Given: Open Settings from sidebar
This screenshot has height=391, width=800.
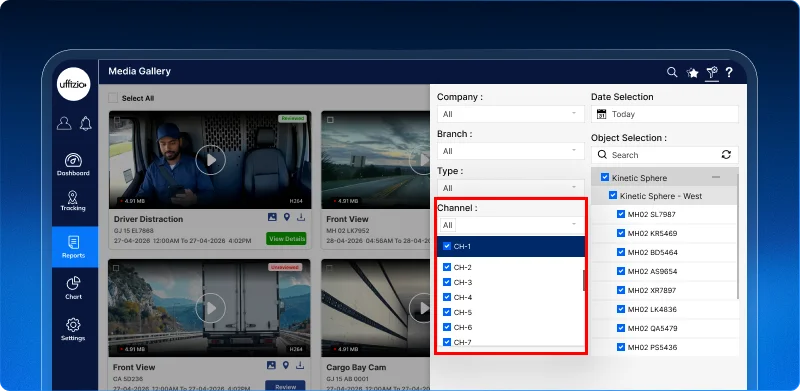Looking at the screenshot, I should (73, 329).
